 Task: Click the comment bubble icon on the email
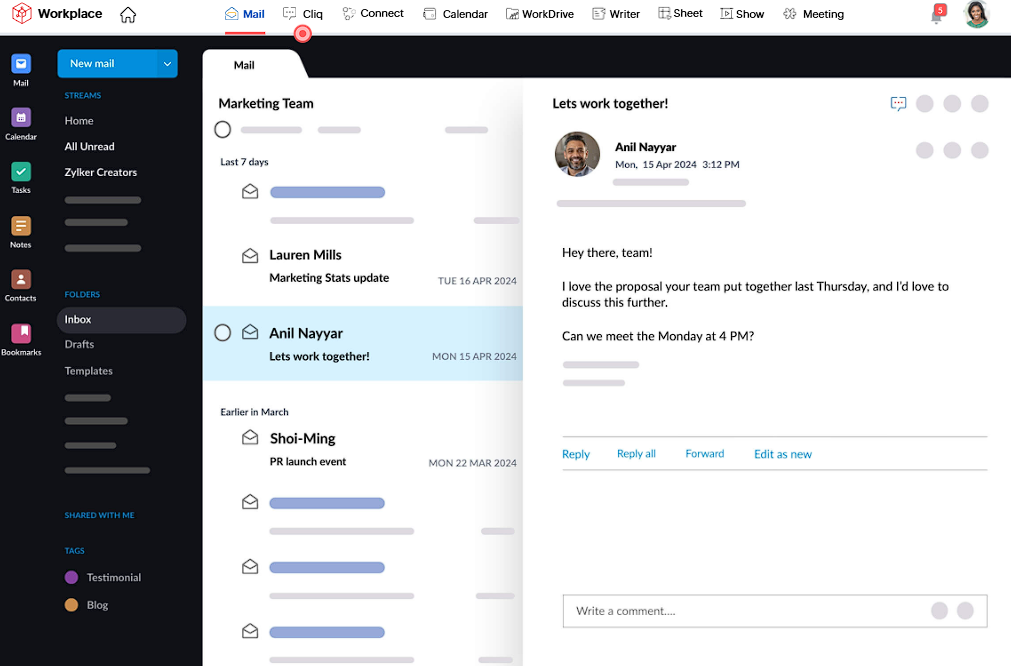coord(897,103)
